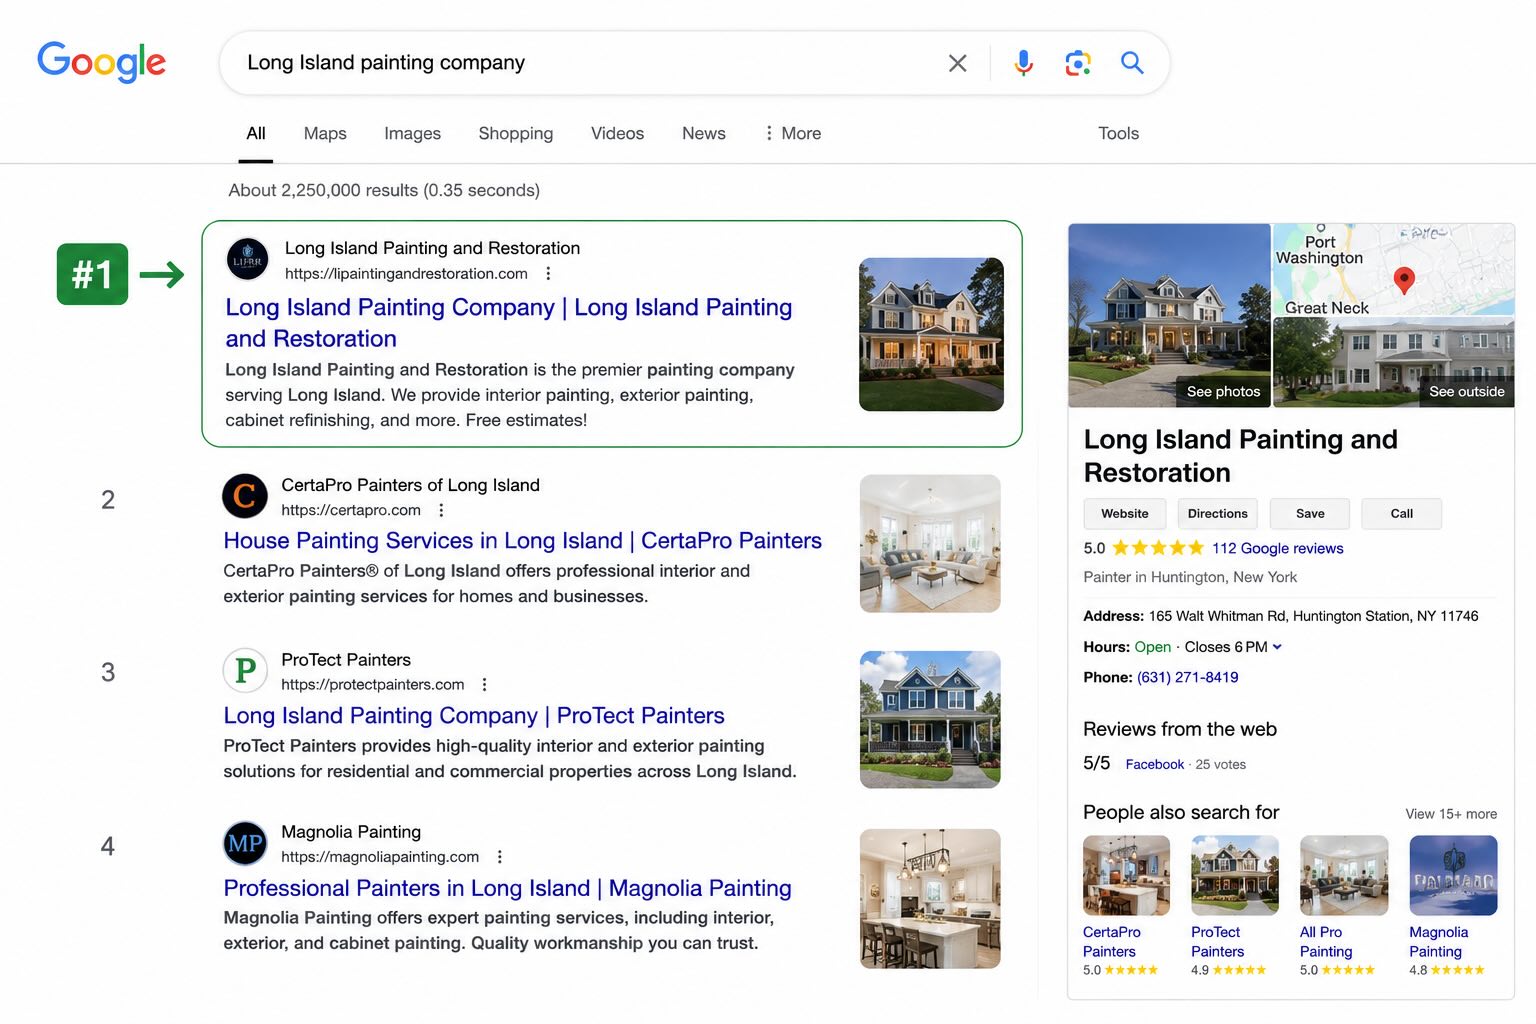Viewport: 1536px width, 1024px height.
Task: Click the Website button in knowledge panel
Action: (x=1125, y=514)
